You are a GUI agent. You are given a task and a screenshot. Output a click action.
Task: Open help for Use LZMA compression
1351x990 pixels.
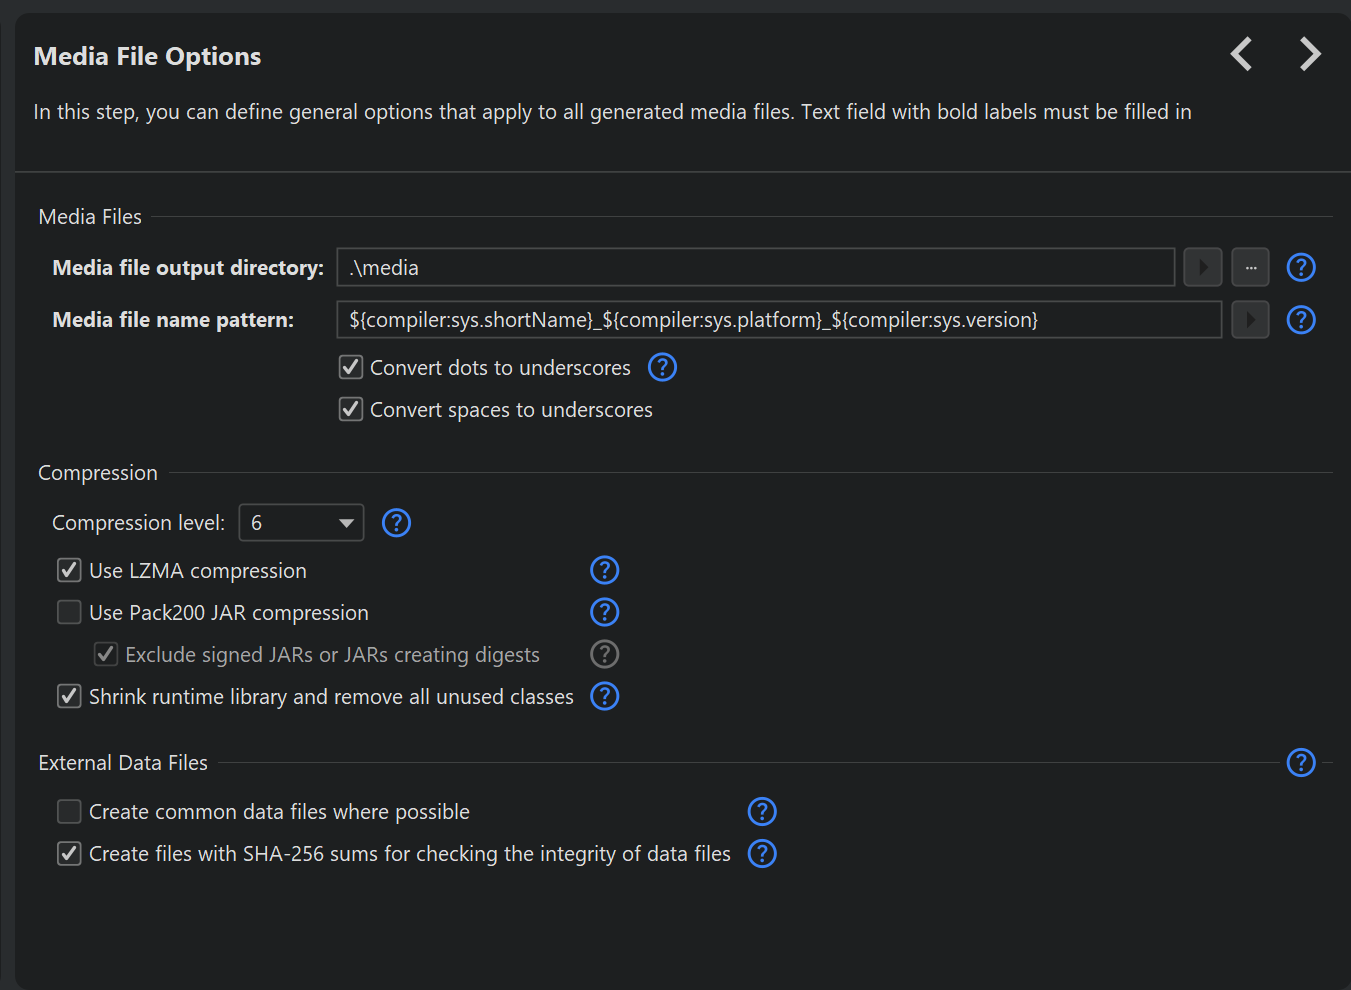click(604, 570)
